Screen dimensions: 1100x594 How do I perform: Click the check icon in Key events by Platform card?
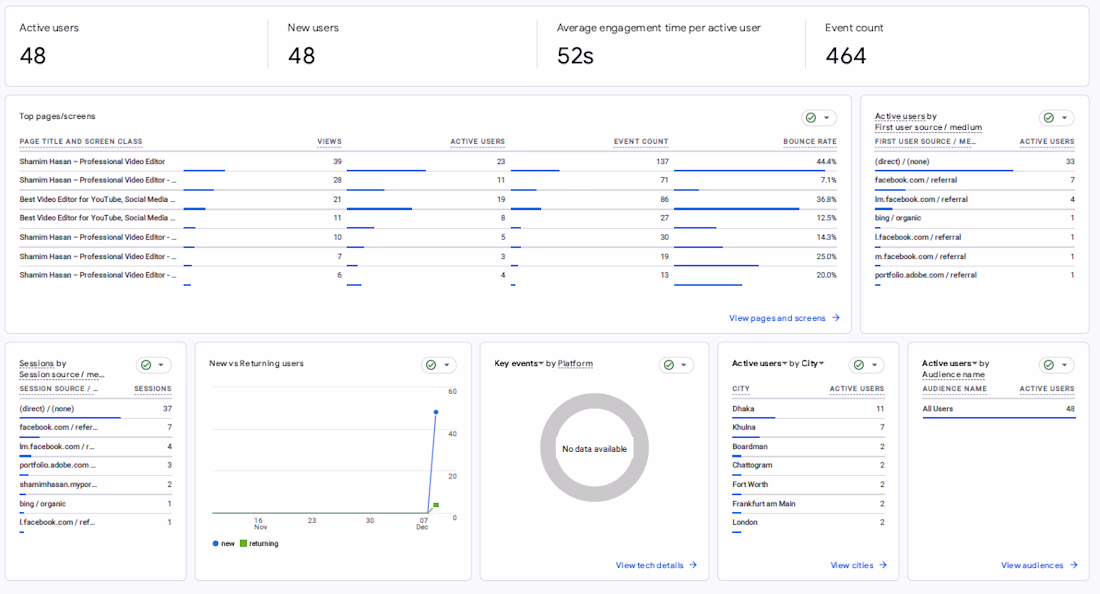coord(669,365)
